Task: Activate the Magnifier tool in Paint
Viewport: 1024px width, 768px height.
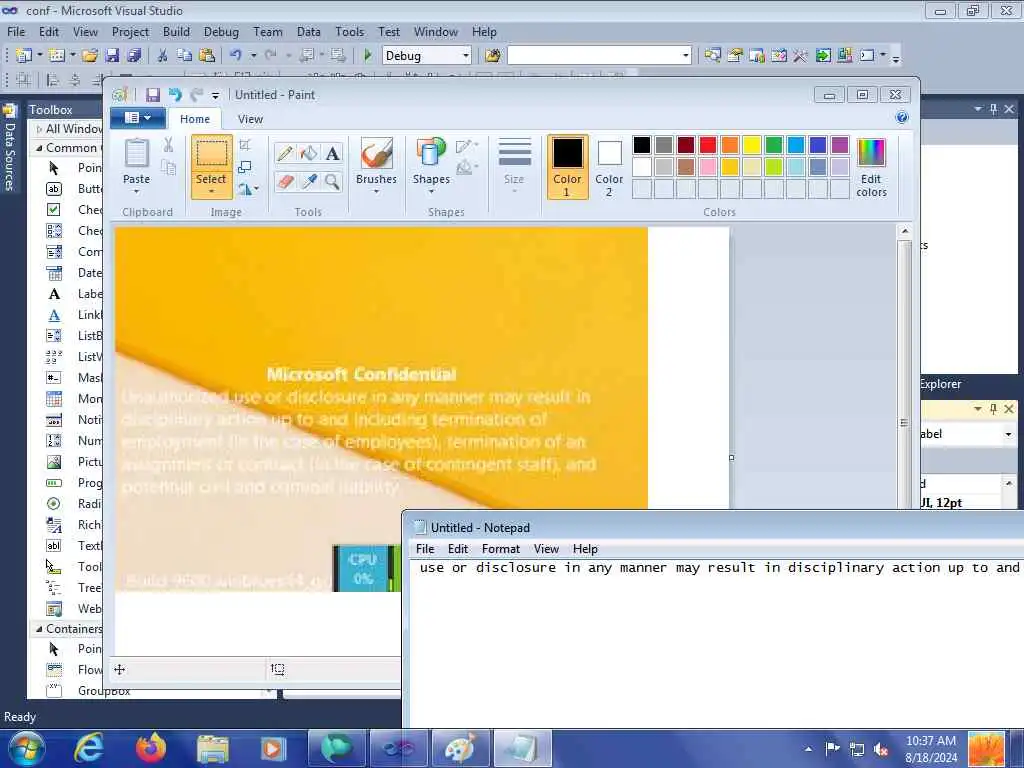Action: point(332,182)
